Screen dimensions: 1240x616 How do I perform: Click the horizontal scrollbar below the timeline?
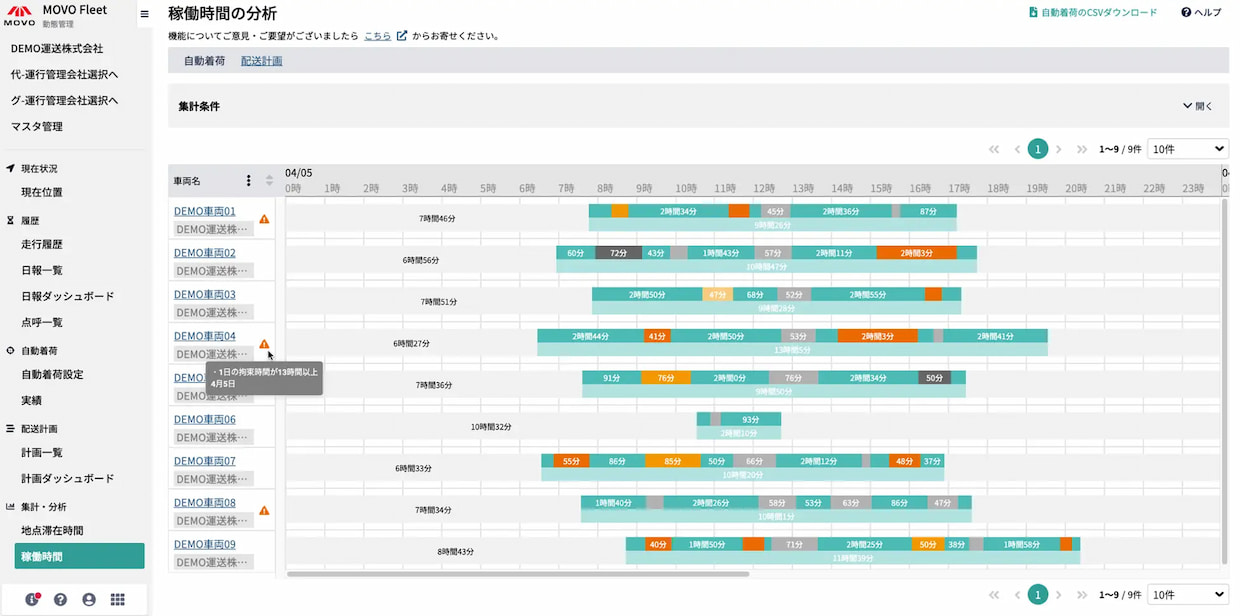coord(518,574)
